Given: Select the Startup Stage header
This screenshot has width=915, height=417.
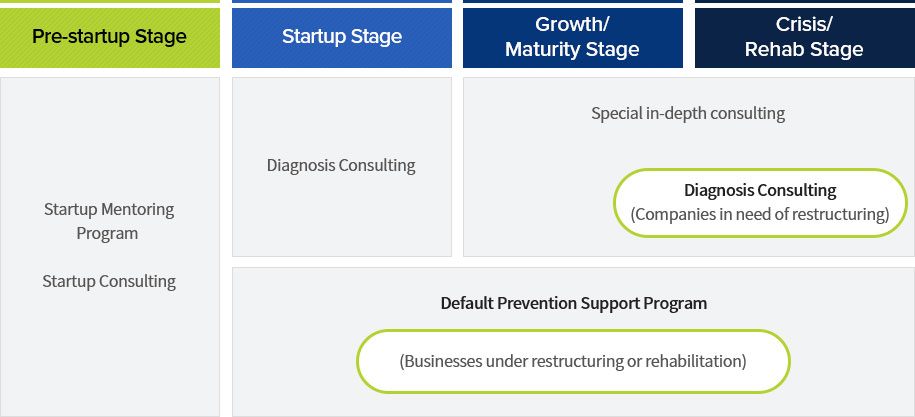Looking at the screenshot, I should 342,37.
